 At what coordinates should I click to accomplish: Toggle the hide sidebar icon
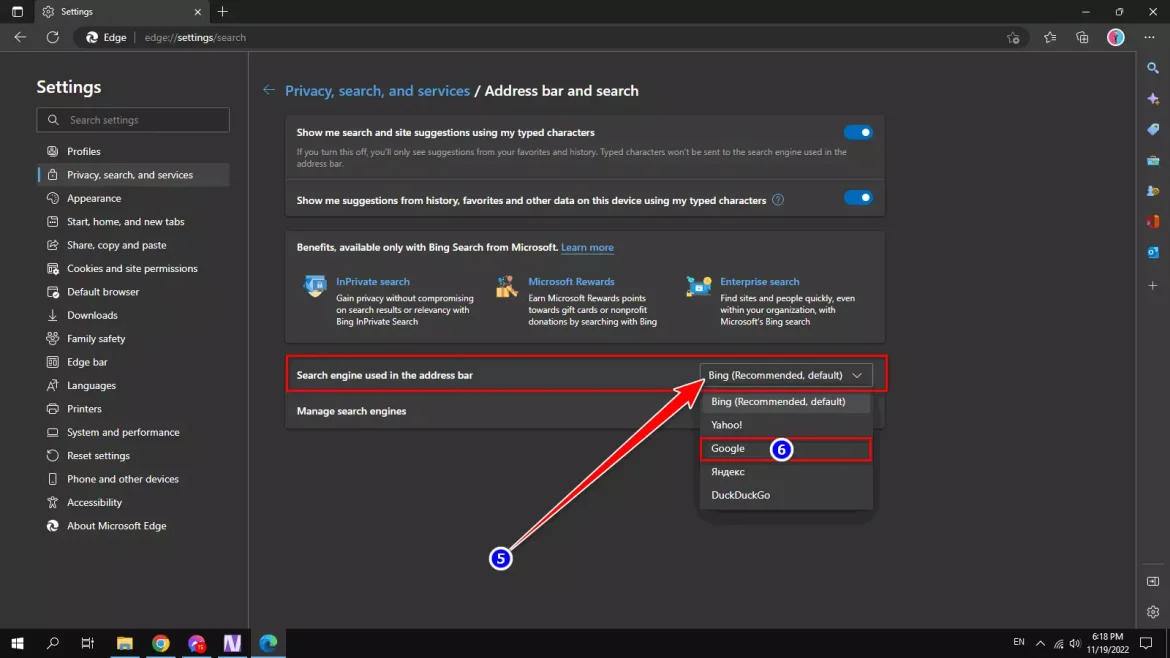point(1153,581)
